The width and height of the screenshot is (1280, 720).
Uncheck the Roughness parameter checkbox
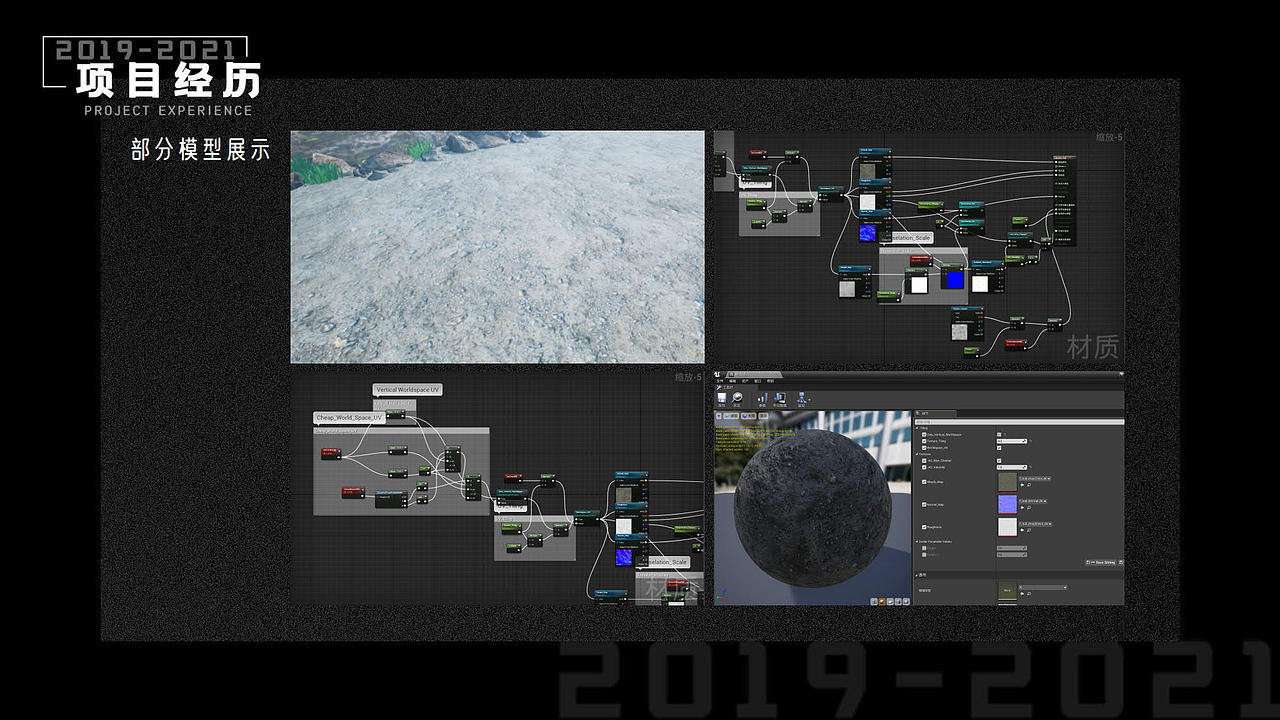(923, 527)
